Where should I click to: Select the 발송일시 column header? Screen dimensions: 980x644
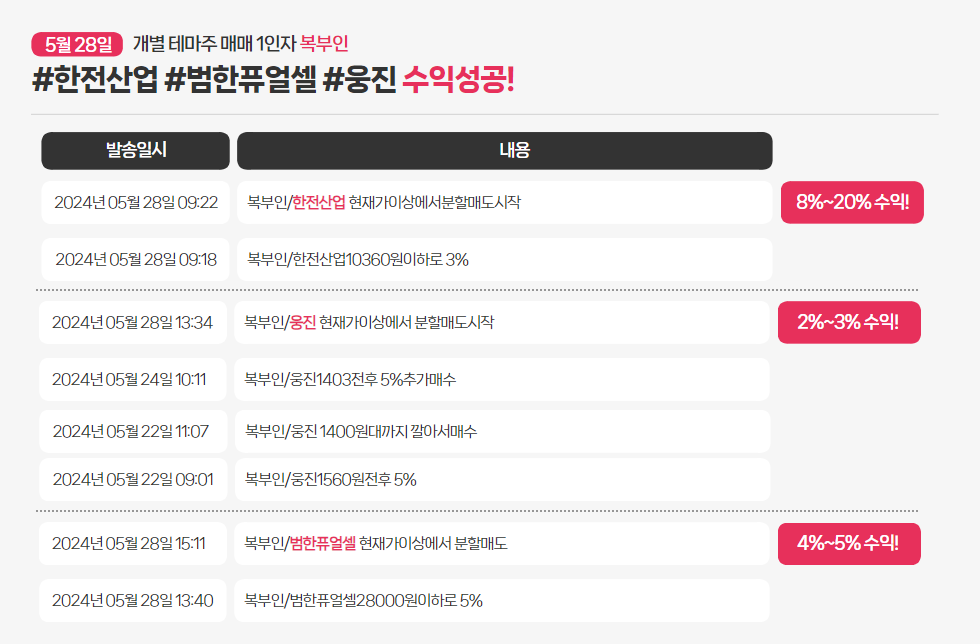[x=136, y=151]
